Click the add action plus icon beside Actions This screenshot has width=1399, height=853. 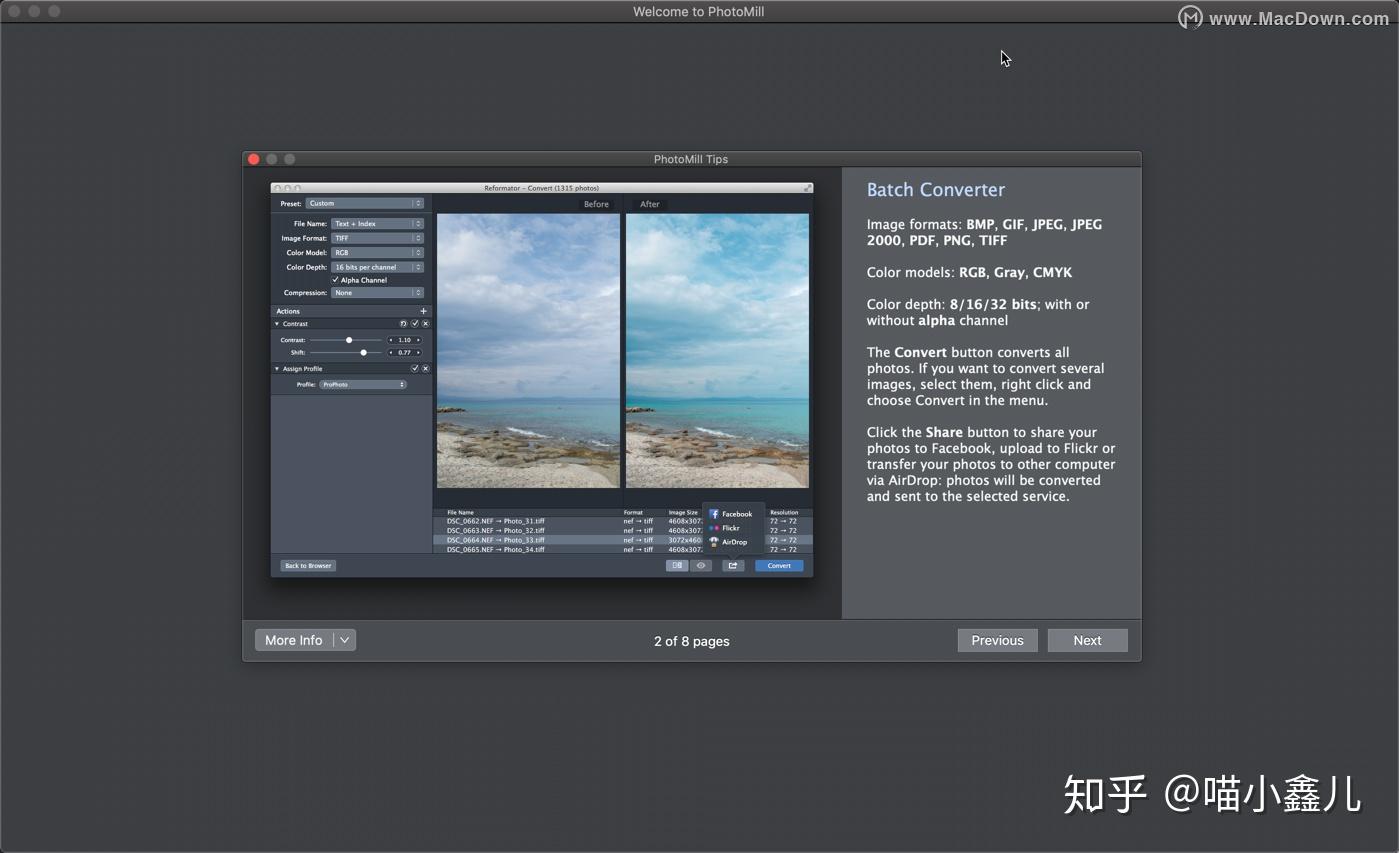[x=424, y=311]
